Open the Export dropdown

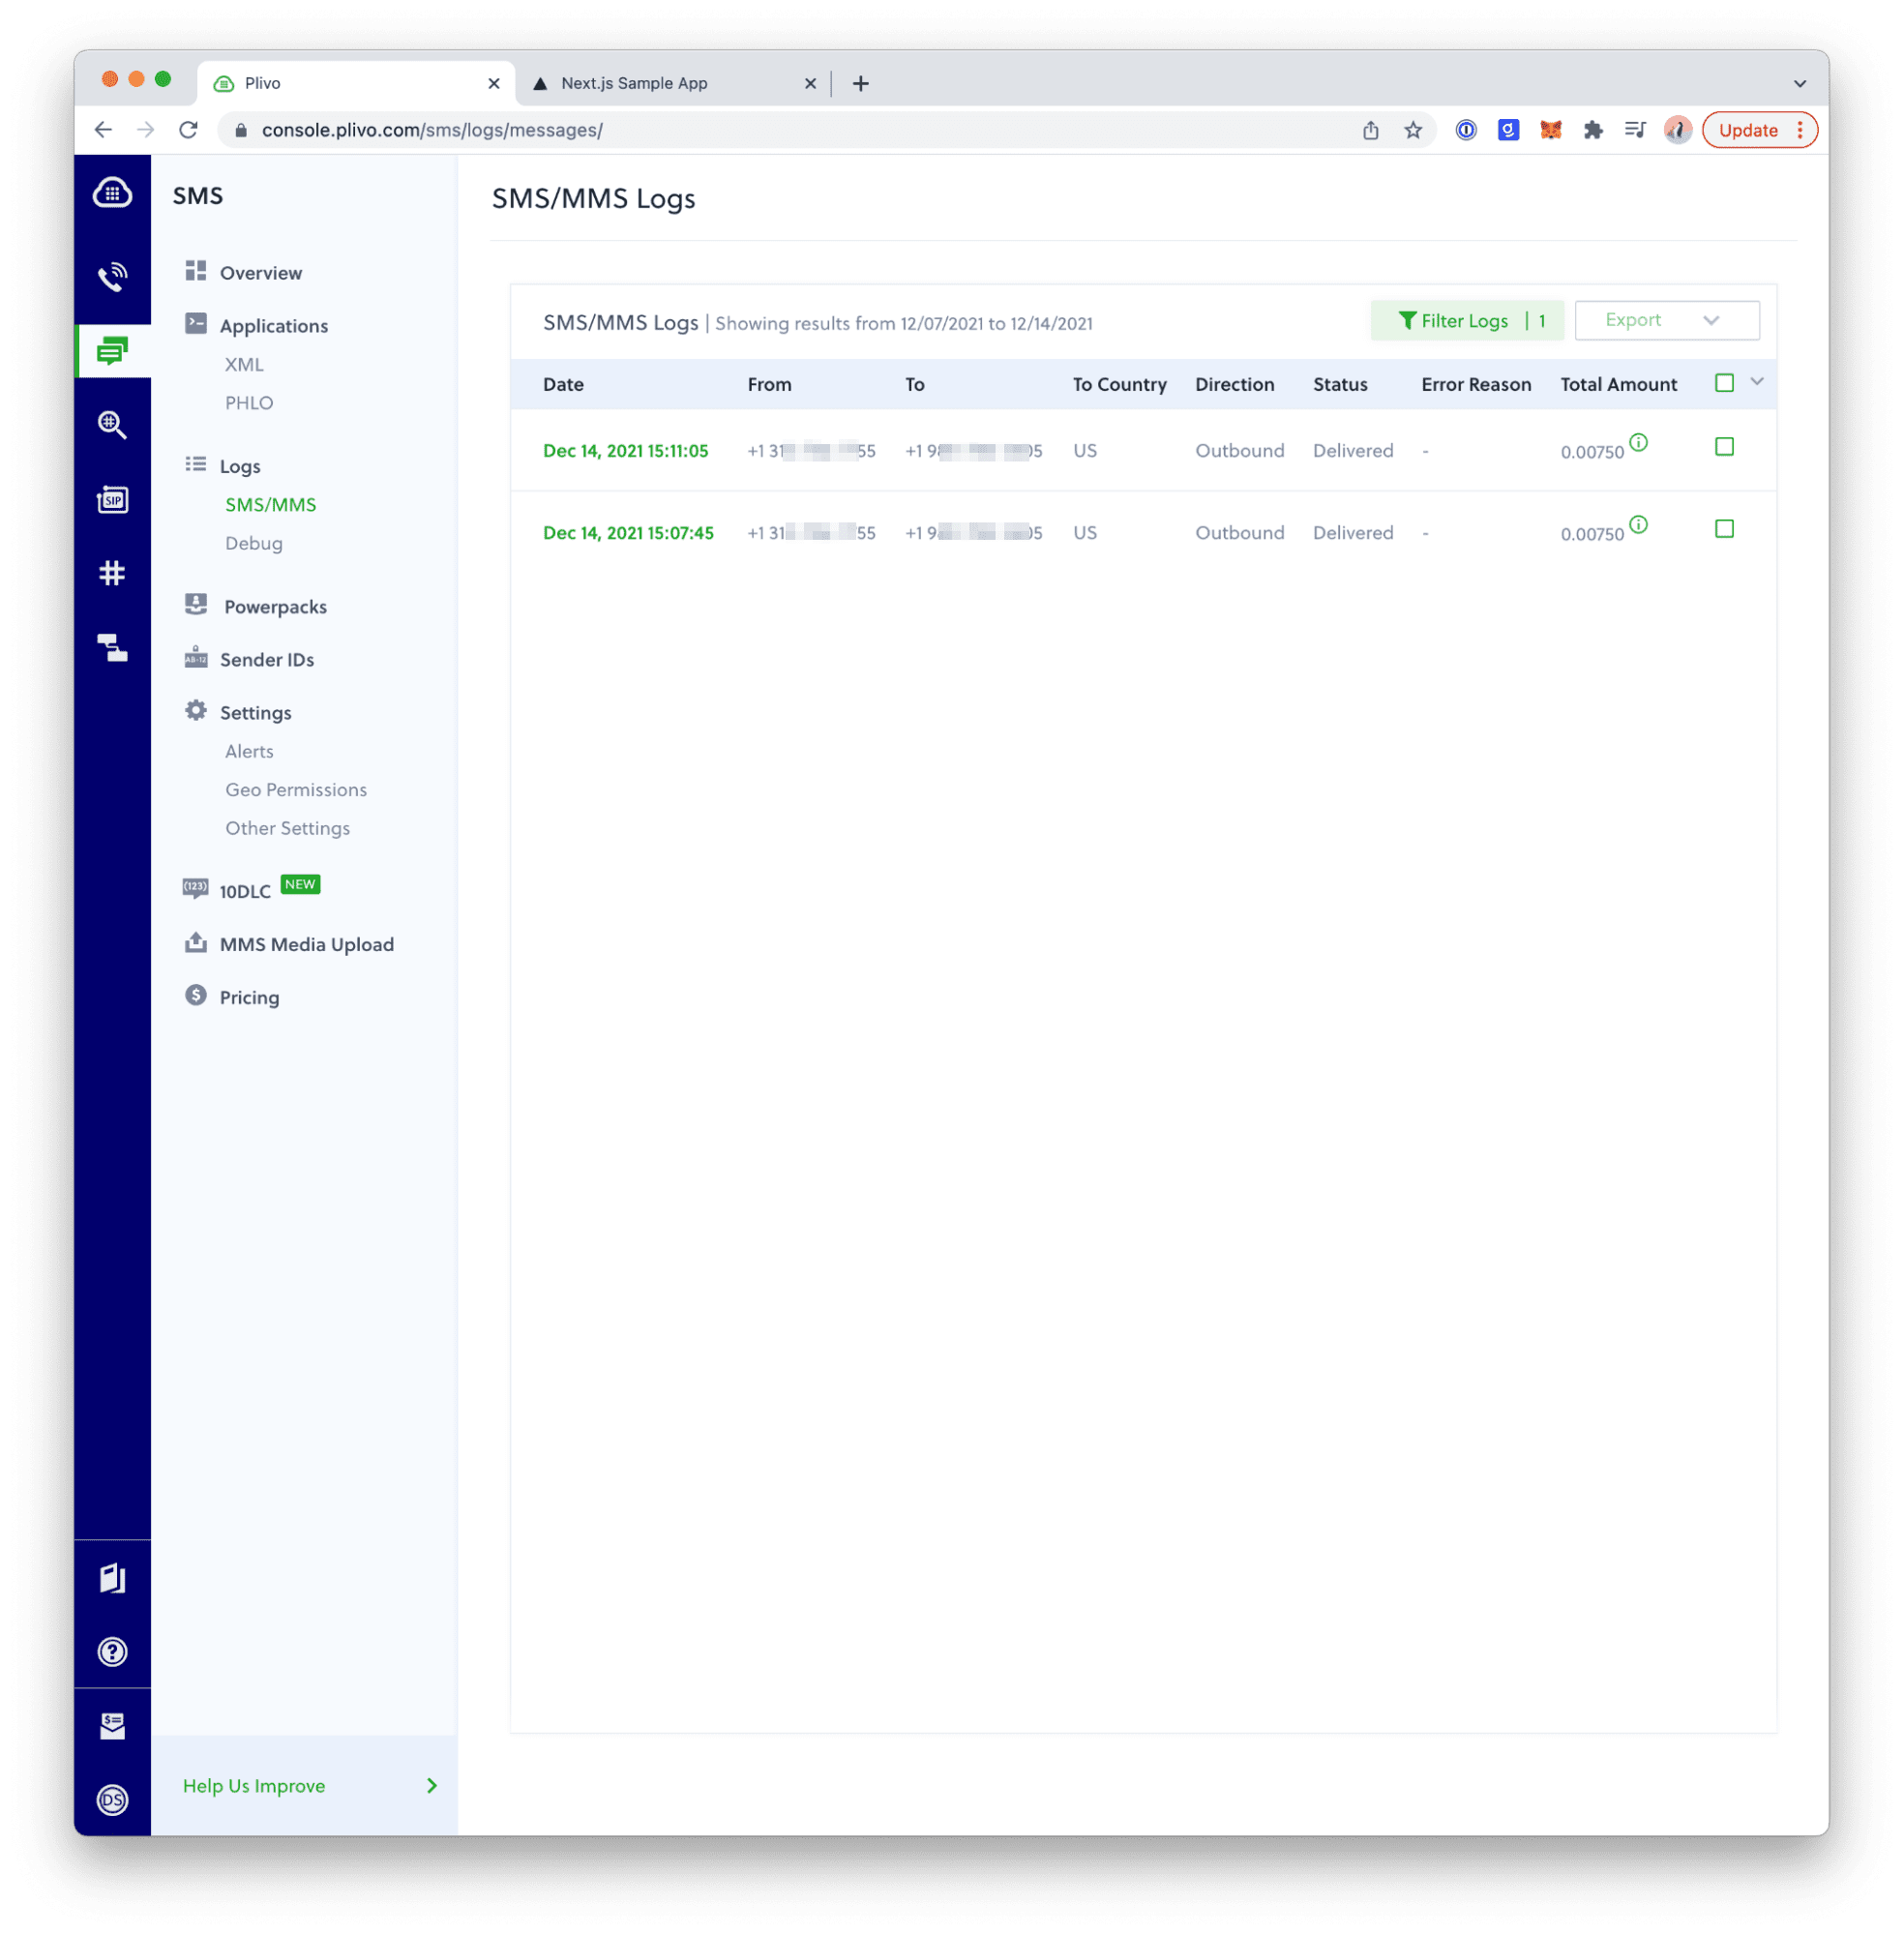(x=1666, y=320)
